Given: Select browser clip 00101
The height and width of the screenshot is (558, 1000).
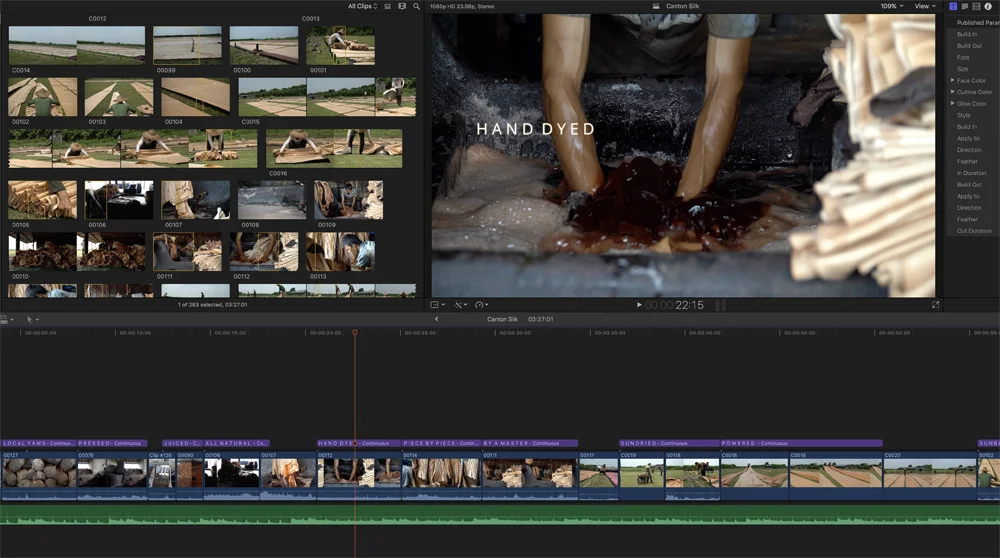Looking at the screenshot, I should (x=341, y=45).
